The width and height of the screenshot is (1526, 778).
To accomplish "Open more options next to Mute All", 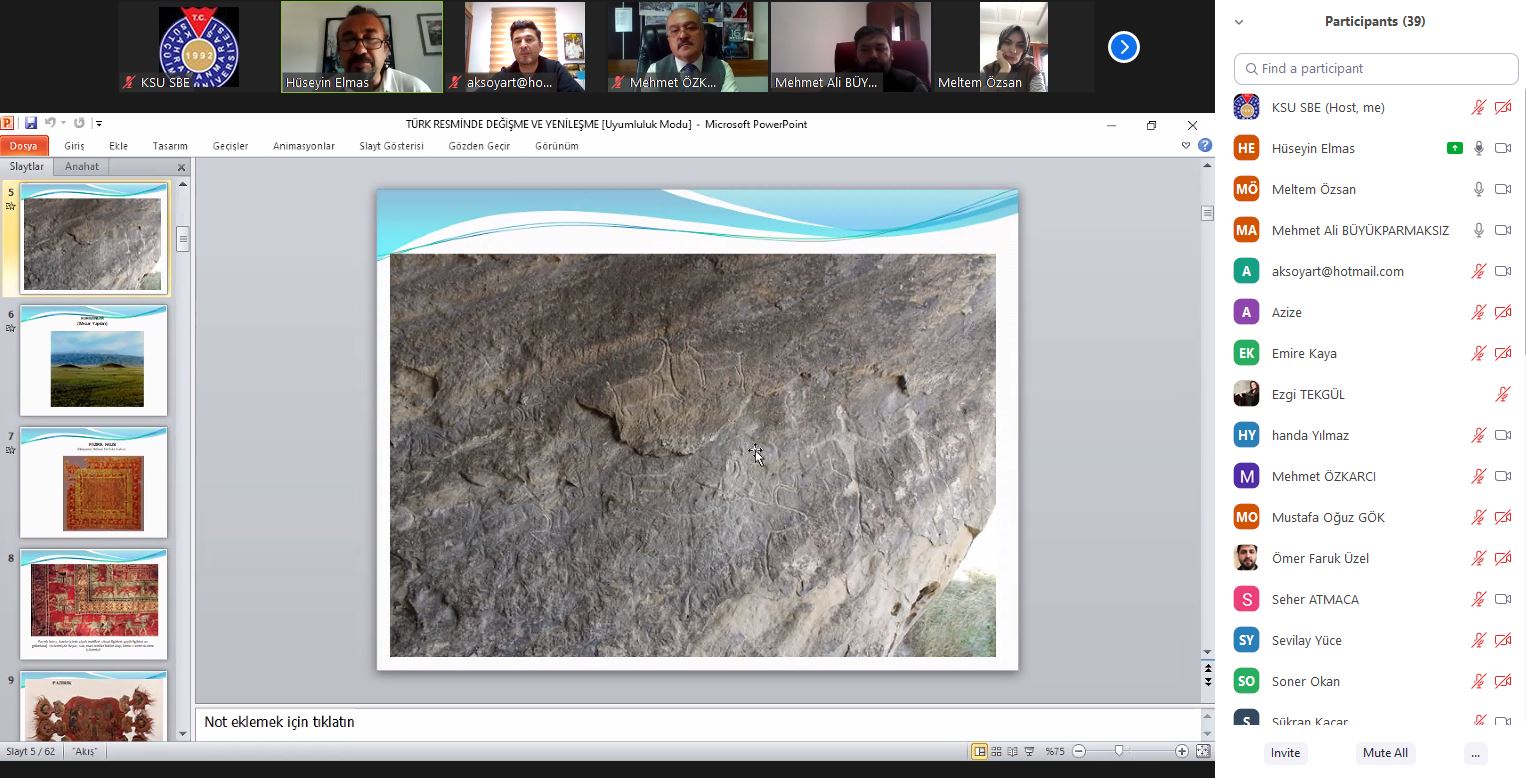I will [1475, 753].
